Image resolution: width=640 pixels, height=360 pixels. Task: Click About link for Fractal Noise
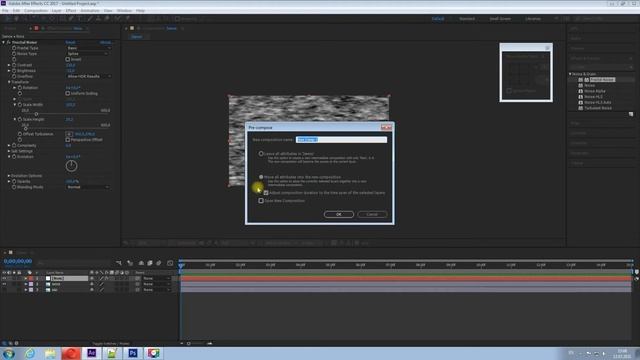(105, 42)
